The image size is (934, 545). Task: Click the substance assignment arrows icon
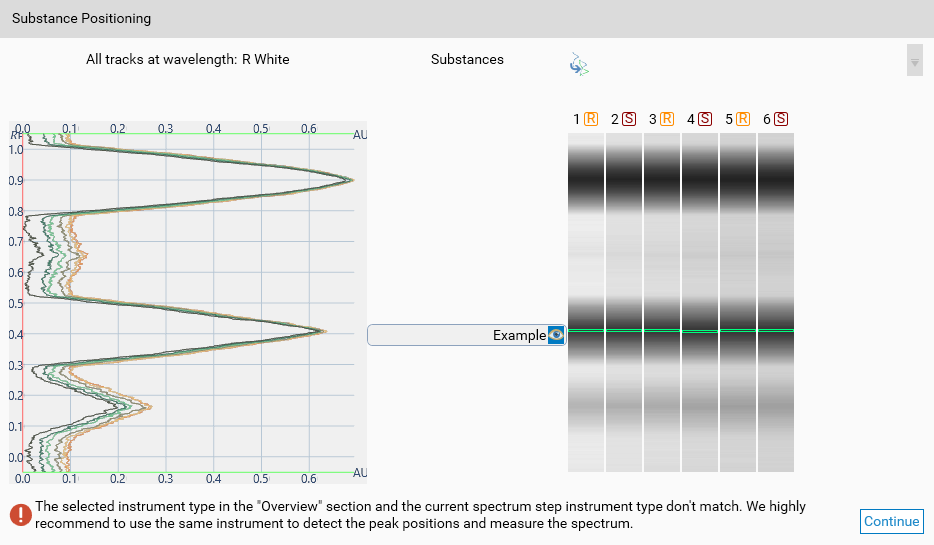tap(579, 64)
